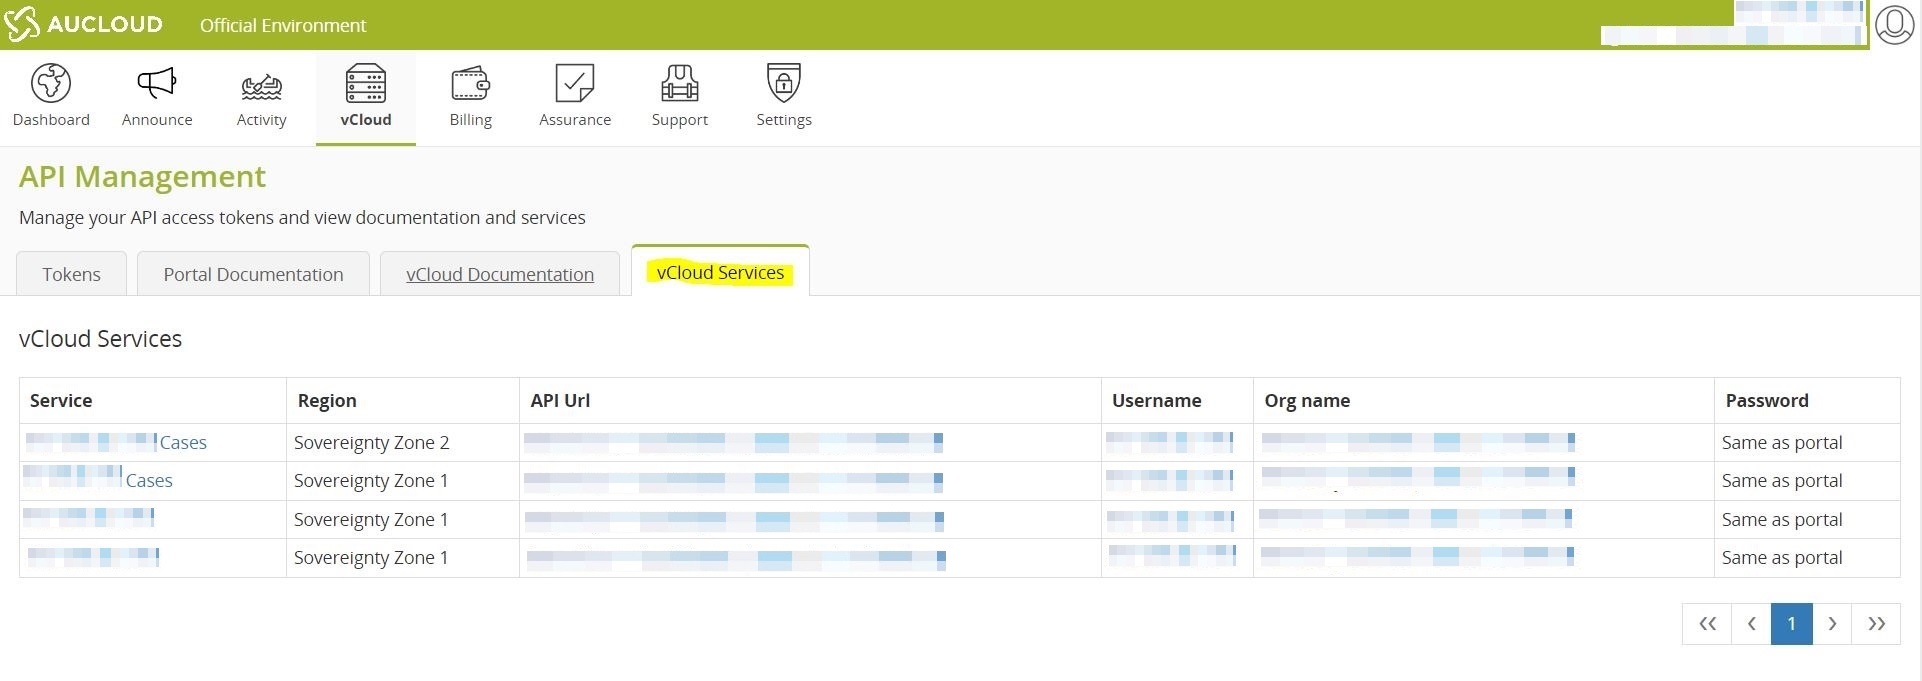This screenshot has height=681, width=1922.
Task: Go to the previous page
Action: [x=1752, y=624]
